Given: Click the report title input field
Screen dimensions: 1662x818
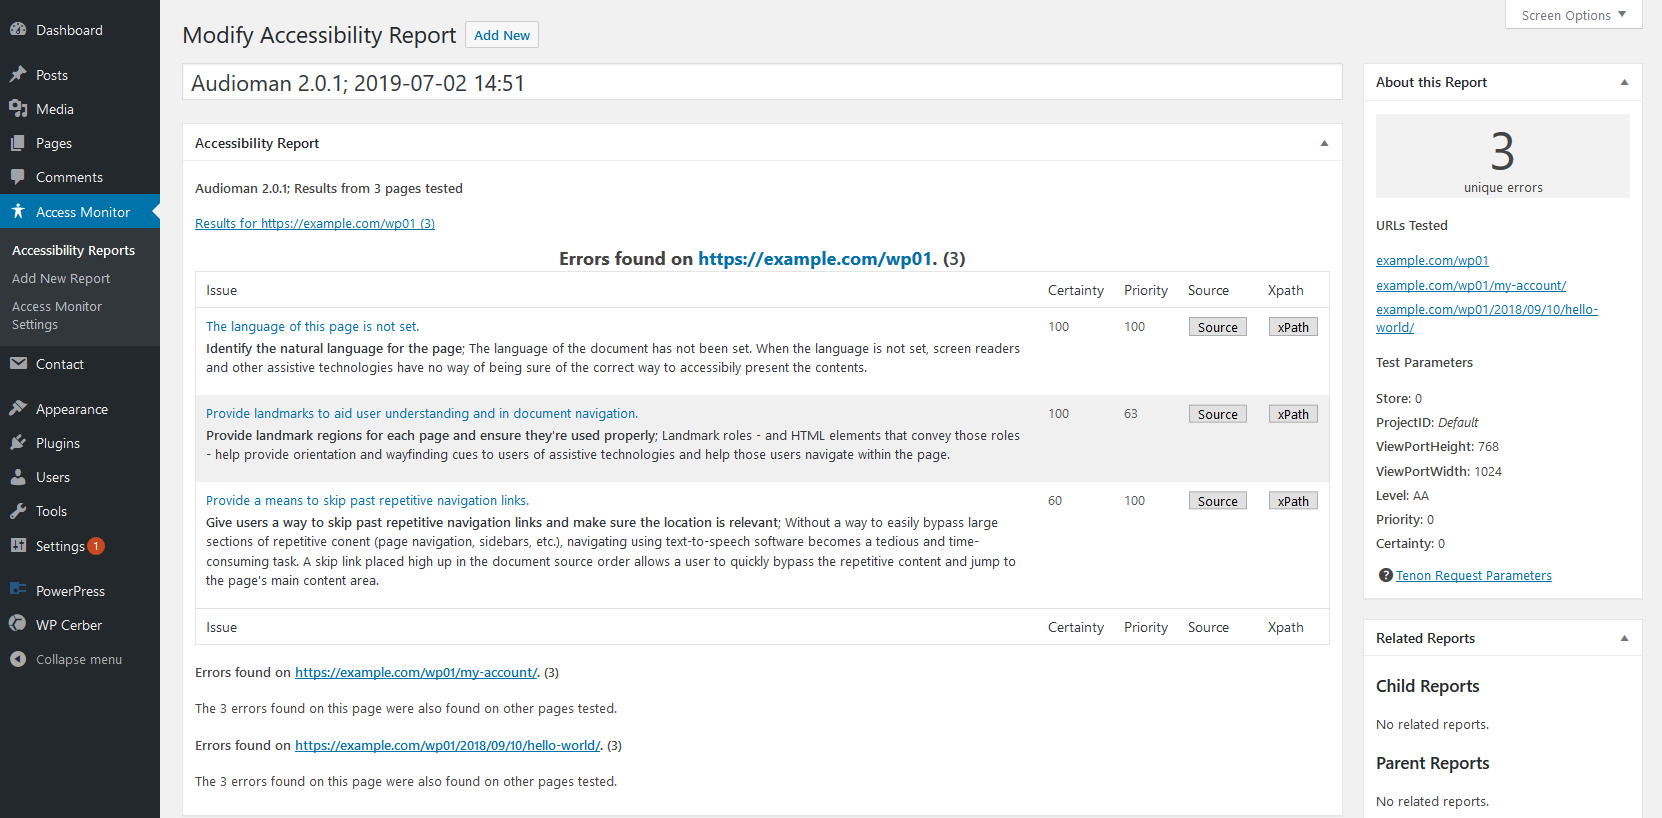Looking at the screenshot, I should pos(762,83).
